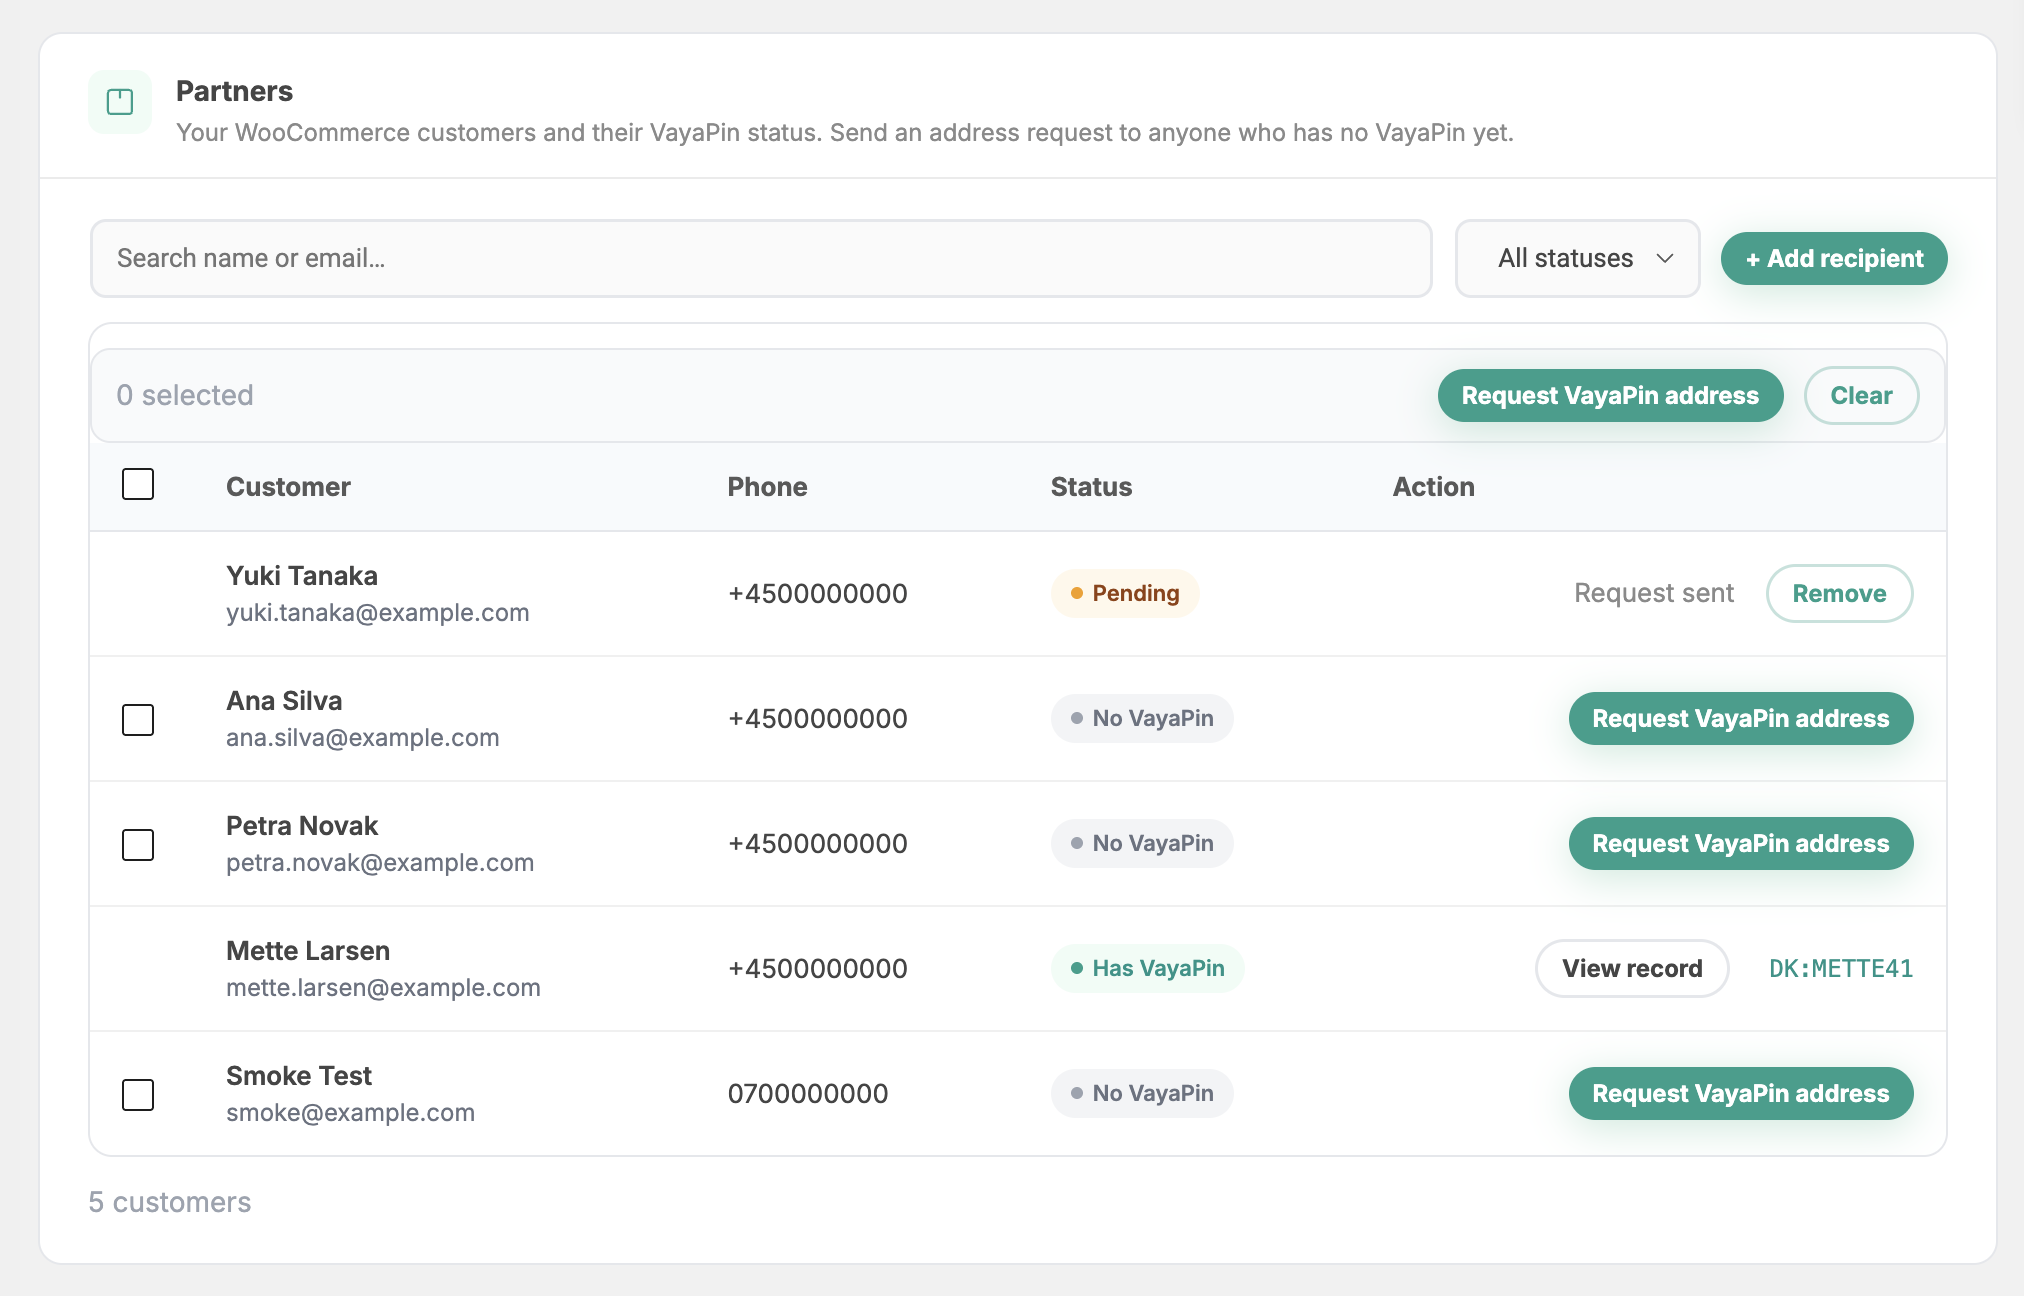Viewport: 2024px width, 1296px height.
Task: Click Yuki Tanaka's phone number
Action: click(818, 594)
